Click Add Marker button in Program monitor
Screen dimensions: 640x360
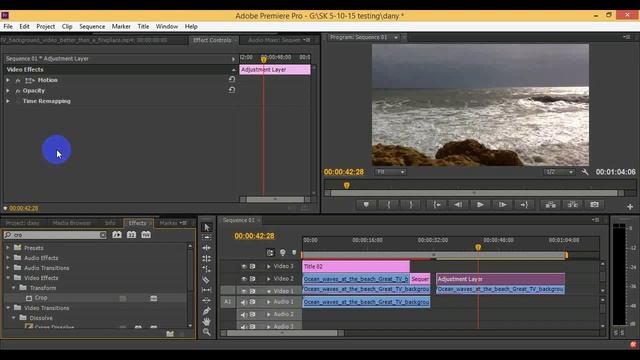[366, 204]
